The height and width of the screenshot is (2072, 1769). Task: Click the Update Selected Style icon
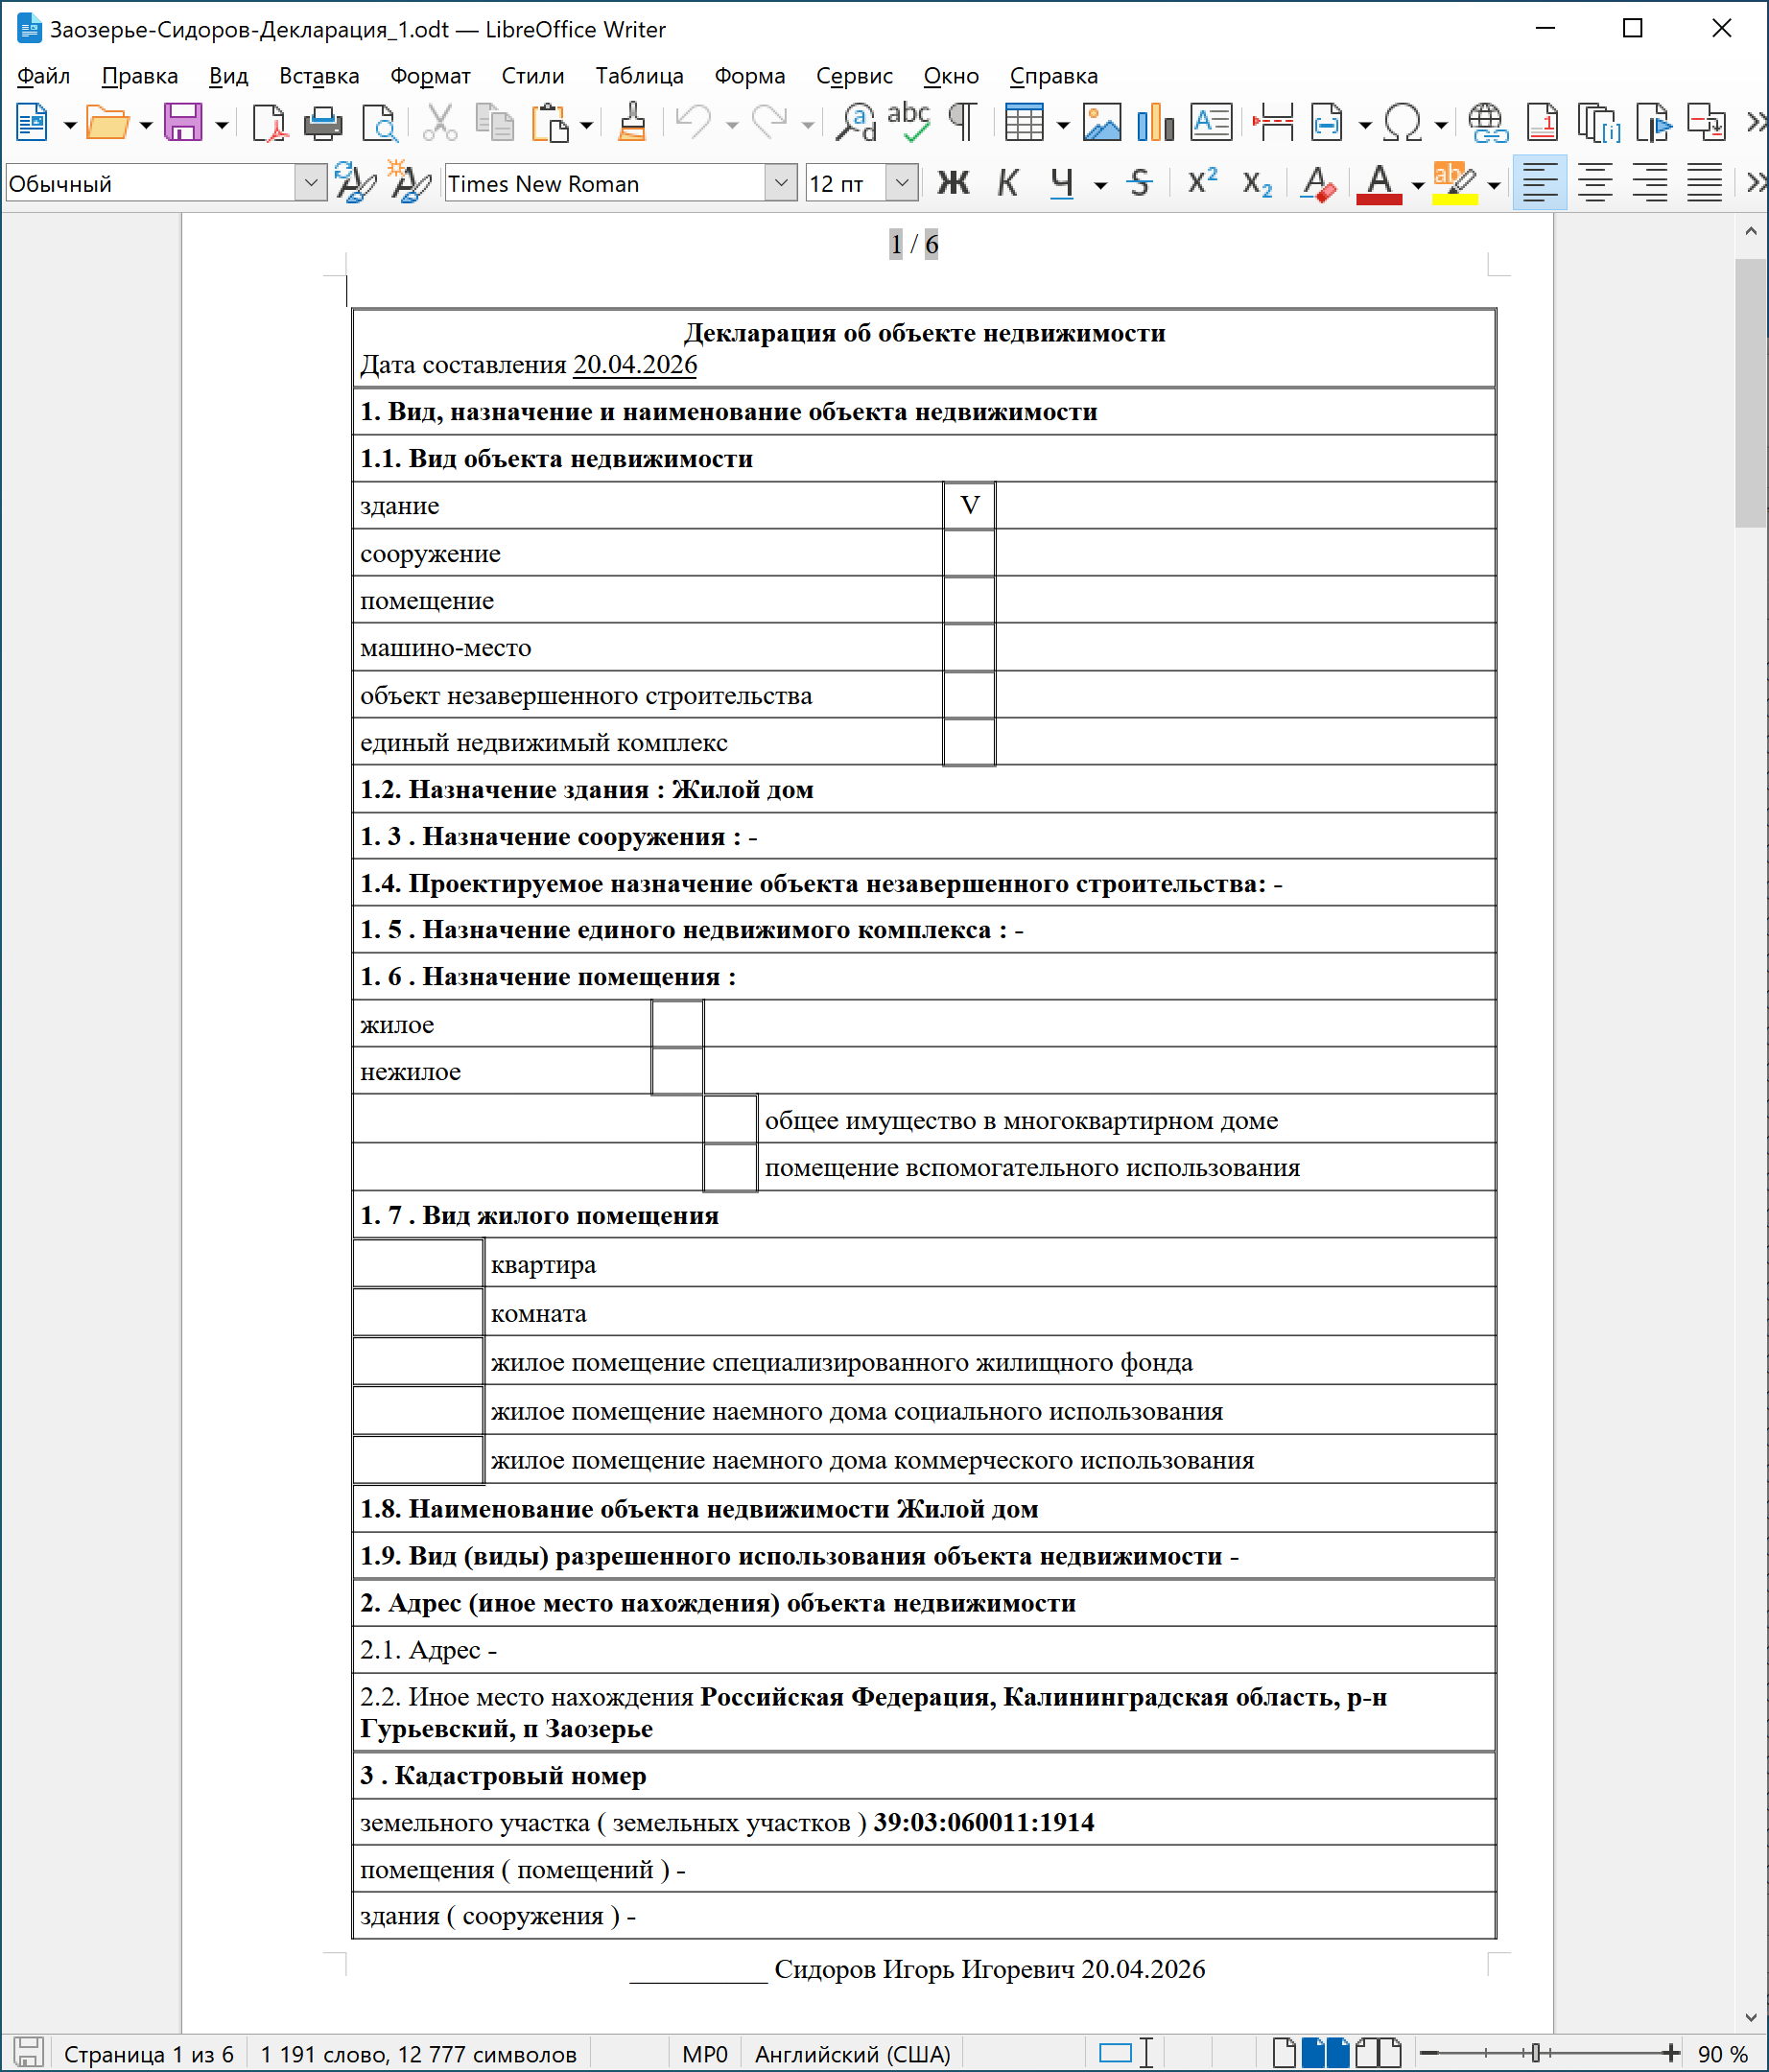355,184
